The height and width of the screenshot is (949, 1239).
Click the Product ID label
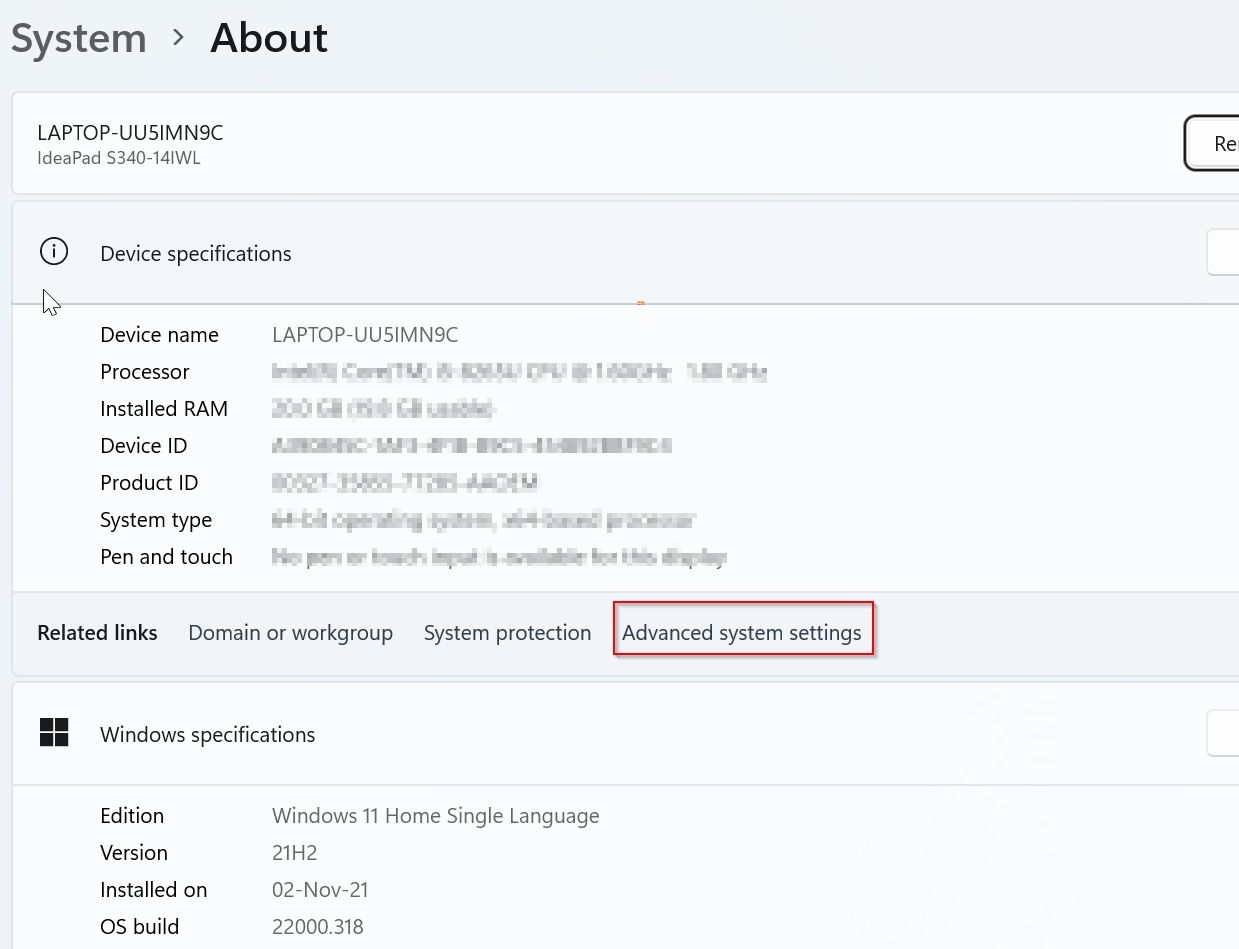[x=149, y=483]
